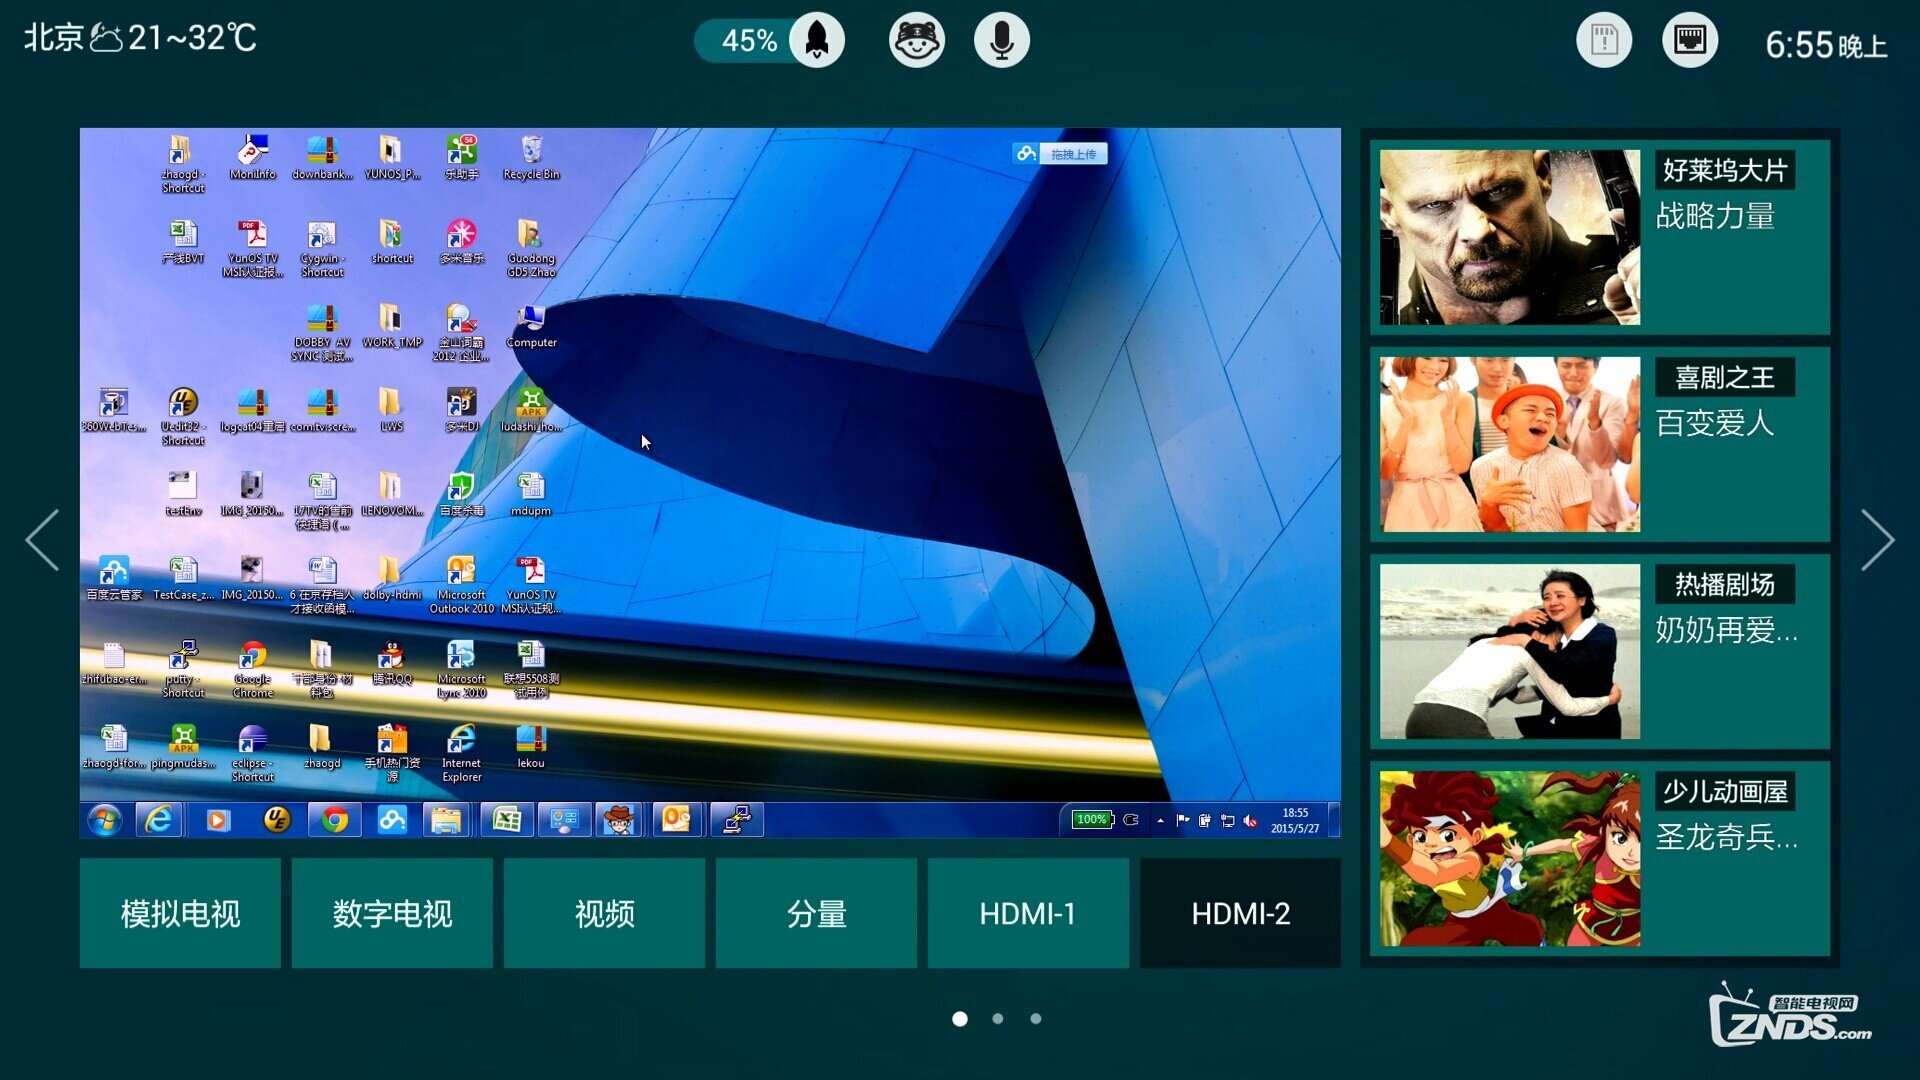The image size is (1920, 1080).
Task: Open the Computer desktop icon
Action: (531, 326)
